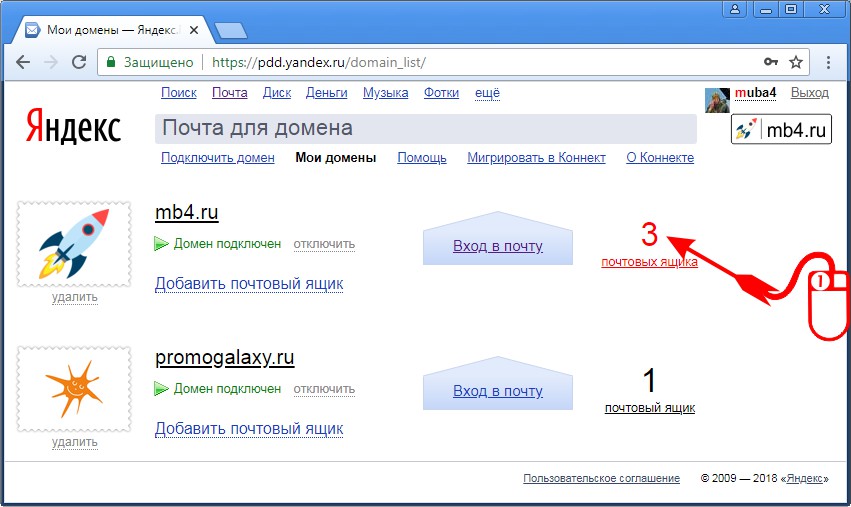Click the address bar URL field
The height and width of the screenshot is (507, 851).
[x=453, y=62]
